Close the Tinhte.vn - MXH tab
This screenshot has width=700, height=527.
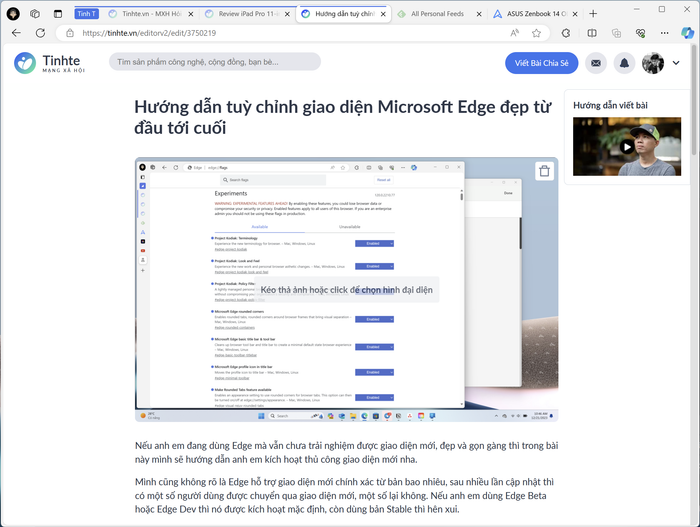[191, 14]
